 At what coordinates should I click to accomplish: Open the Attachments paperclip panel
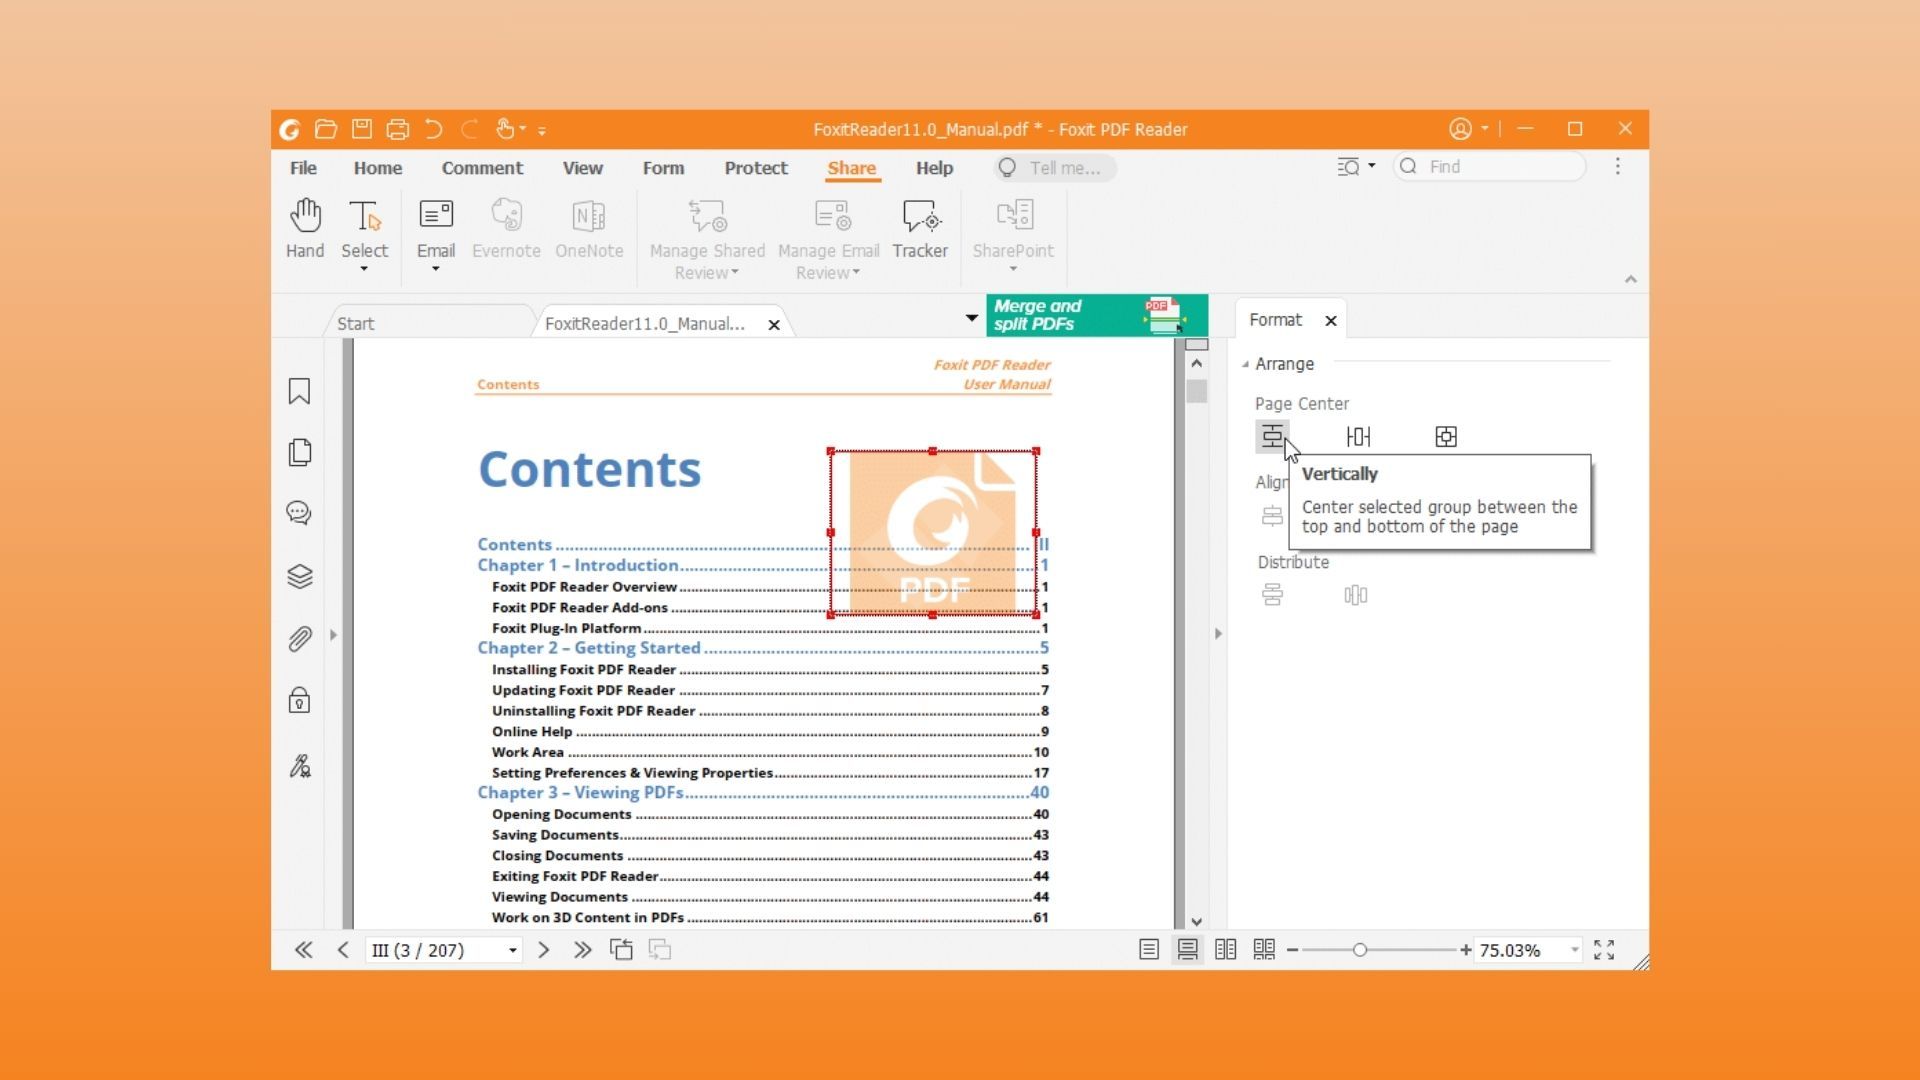coord(299,639)
